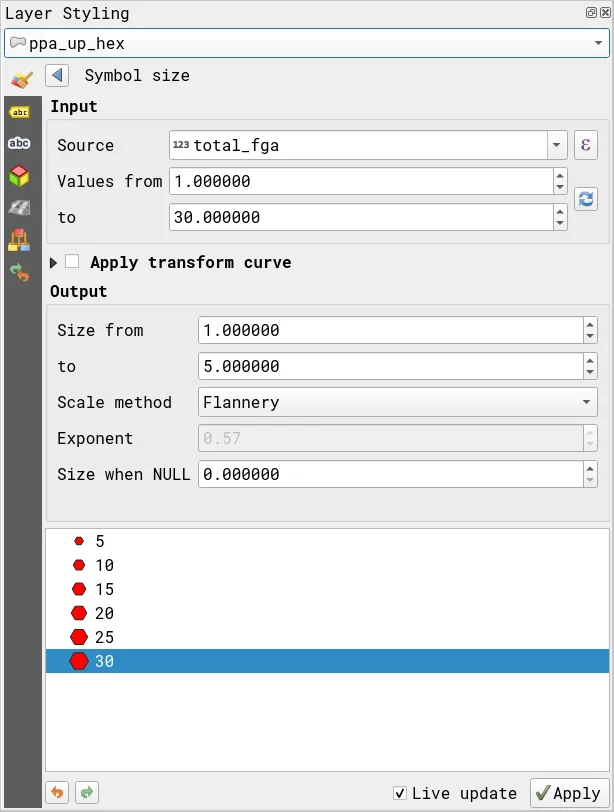Open the style History tab icon

pyautogui.click(x=20, y=272)
